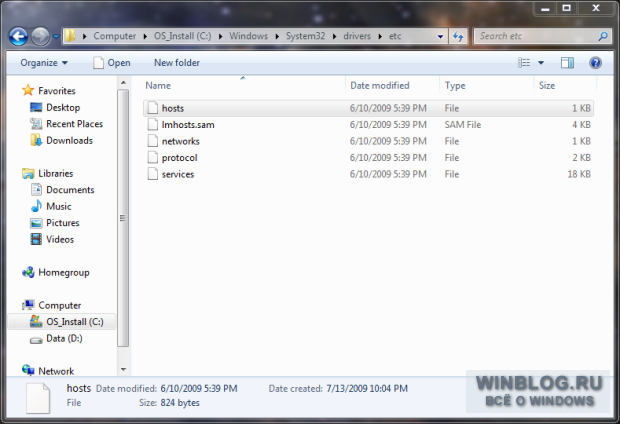The width and height of the screenshot is (620, 424).
Task: Click Open in the toolbar
Action: (112, 63)
